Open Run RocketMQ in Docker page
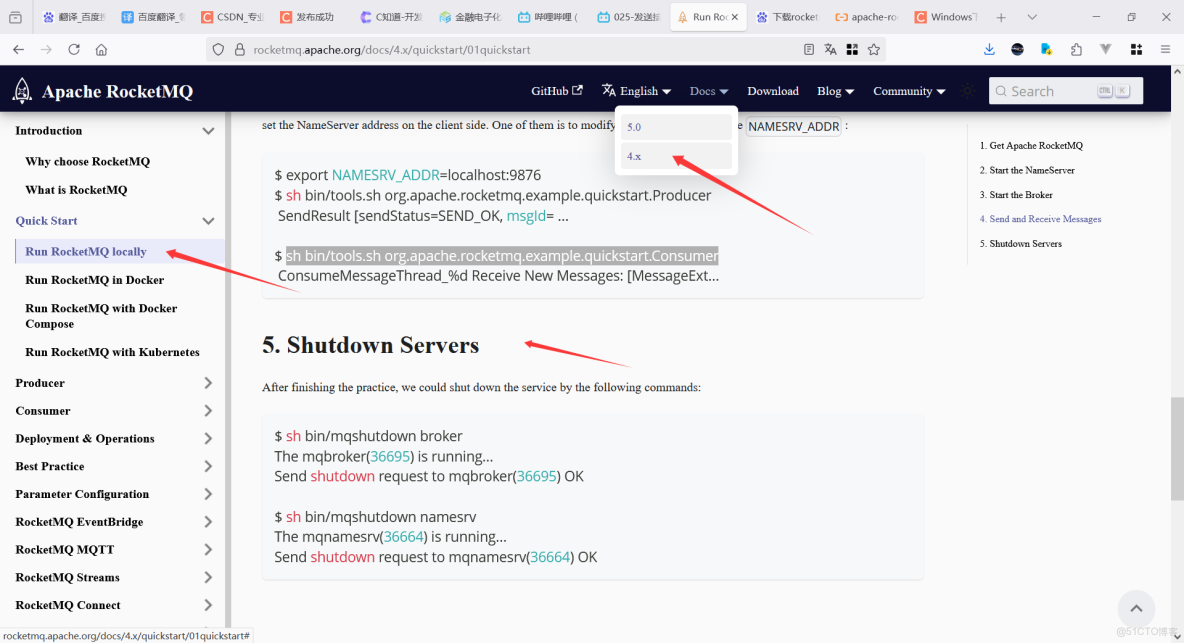Image resolution: width=1184 pixels, height=643 pixels. pyautogui.click(x=94, y=280)
